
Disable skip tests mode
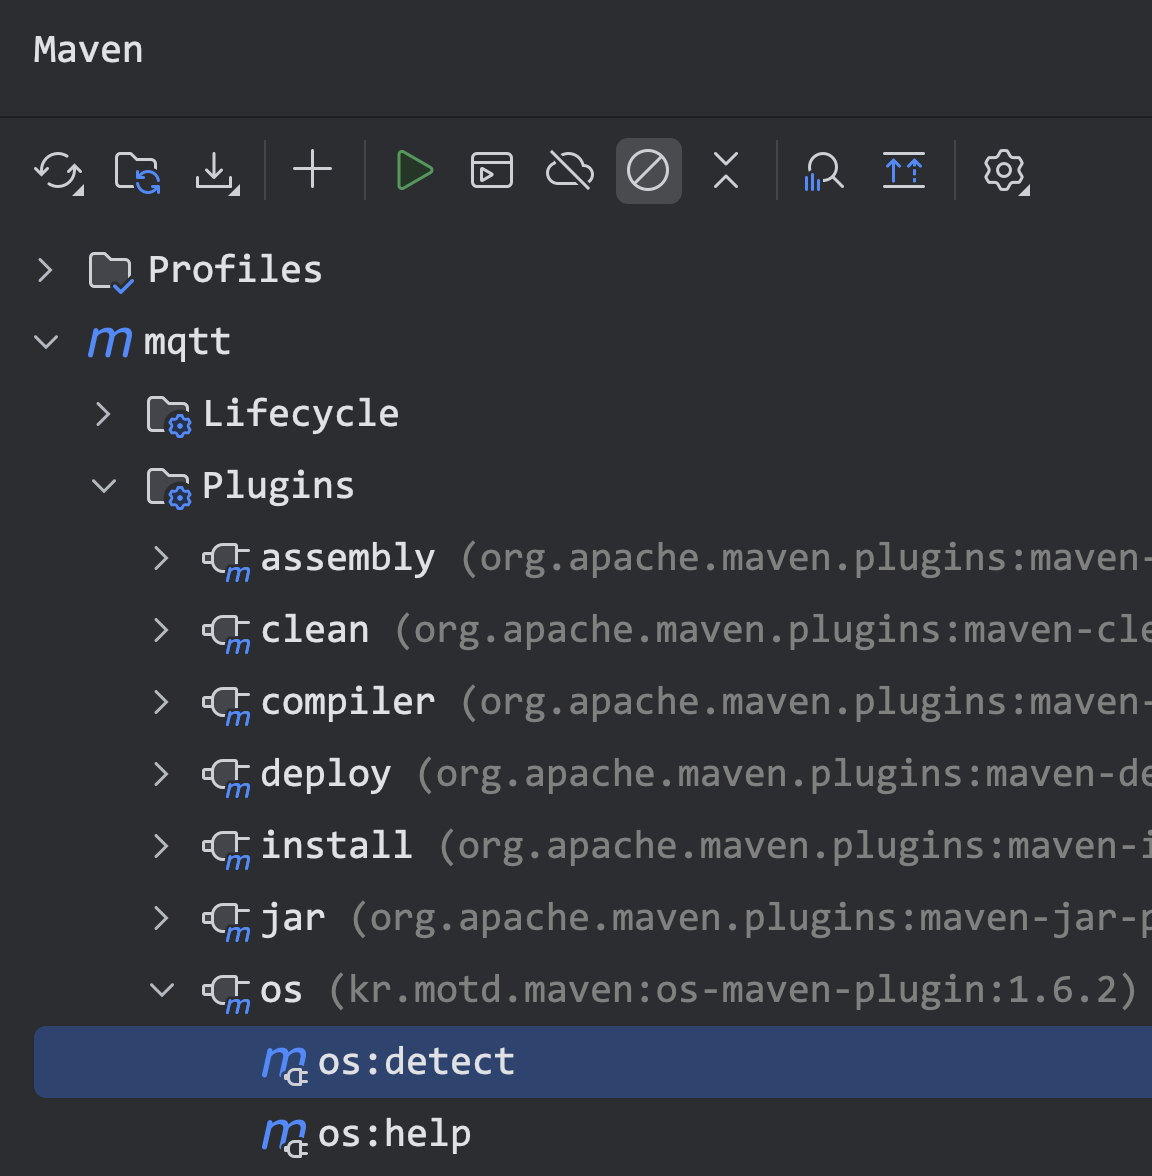pos(648,170)
